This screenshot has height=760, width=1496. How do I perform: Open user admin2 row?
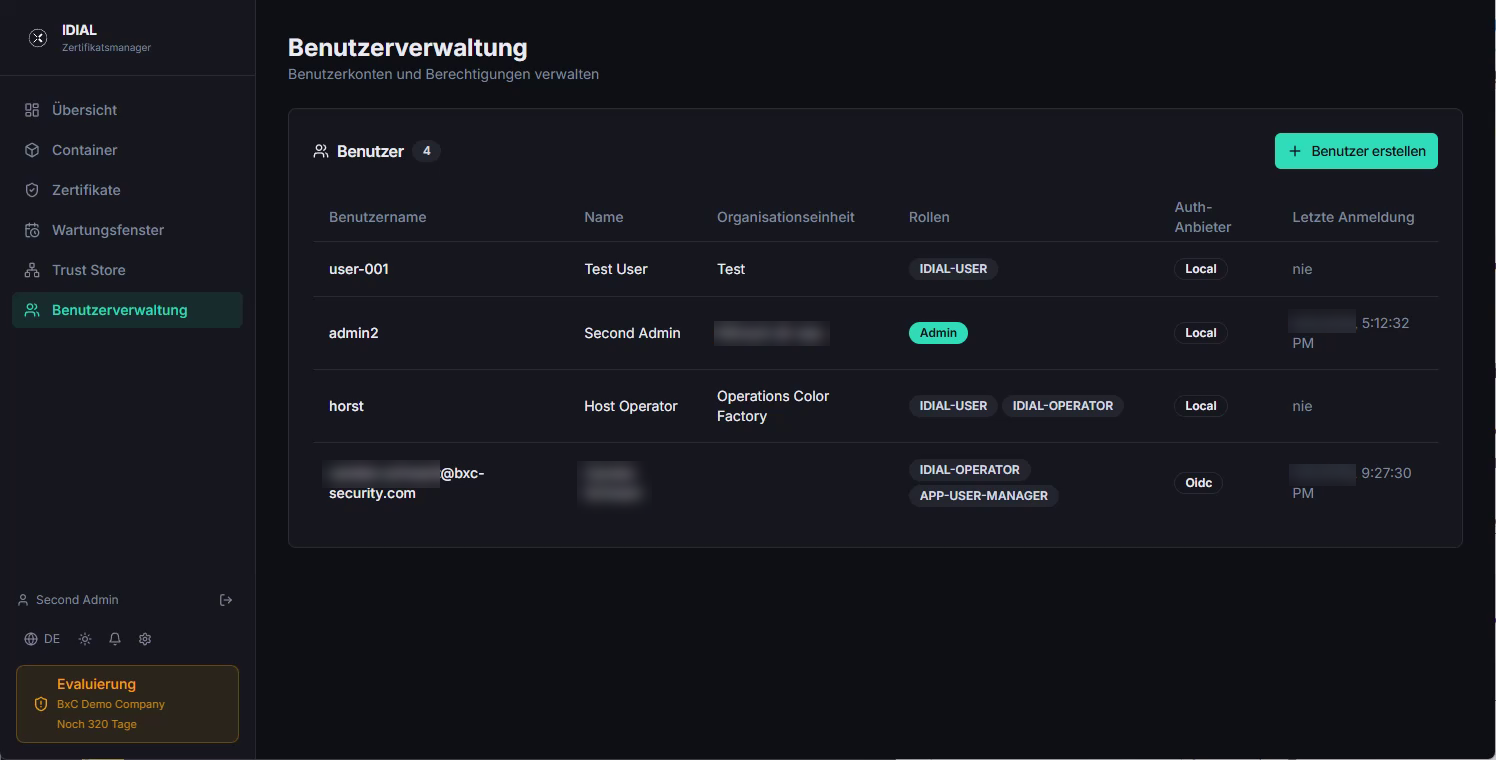(x=876, y=333)
